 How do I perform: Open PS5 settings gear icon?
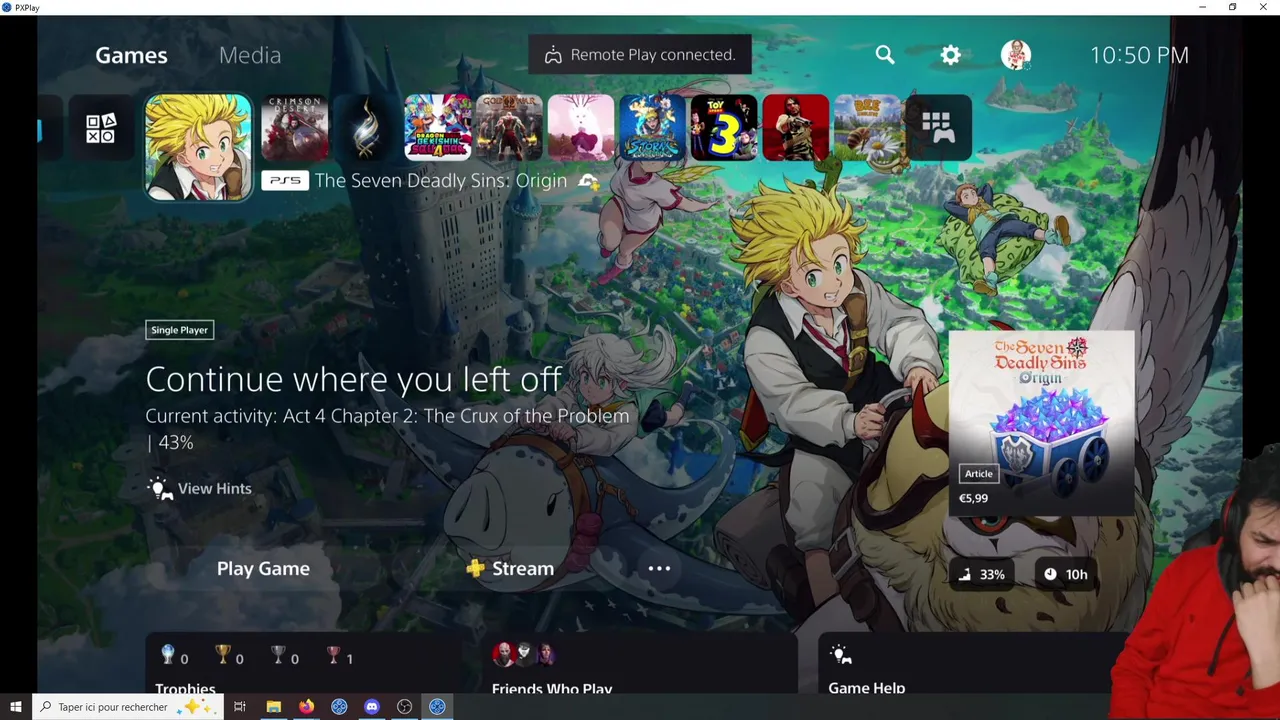(x=950, y=55)
